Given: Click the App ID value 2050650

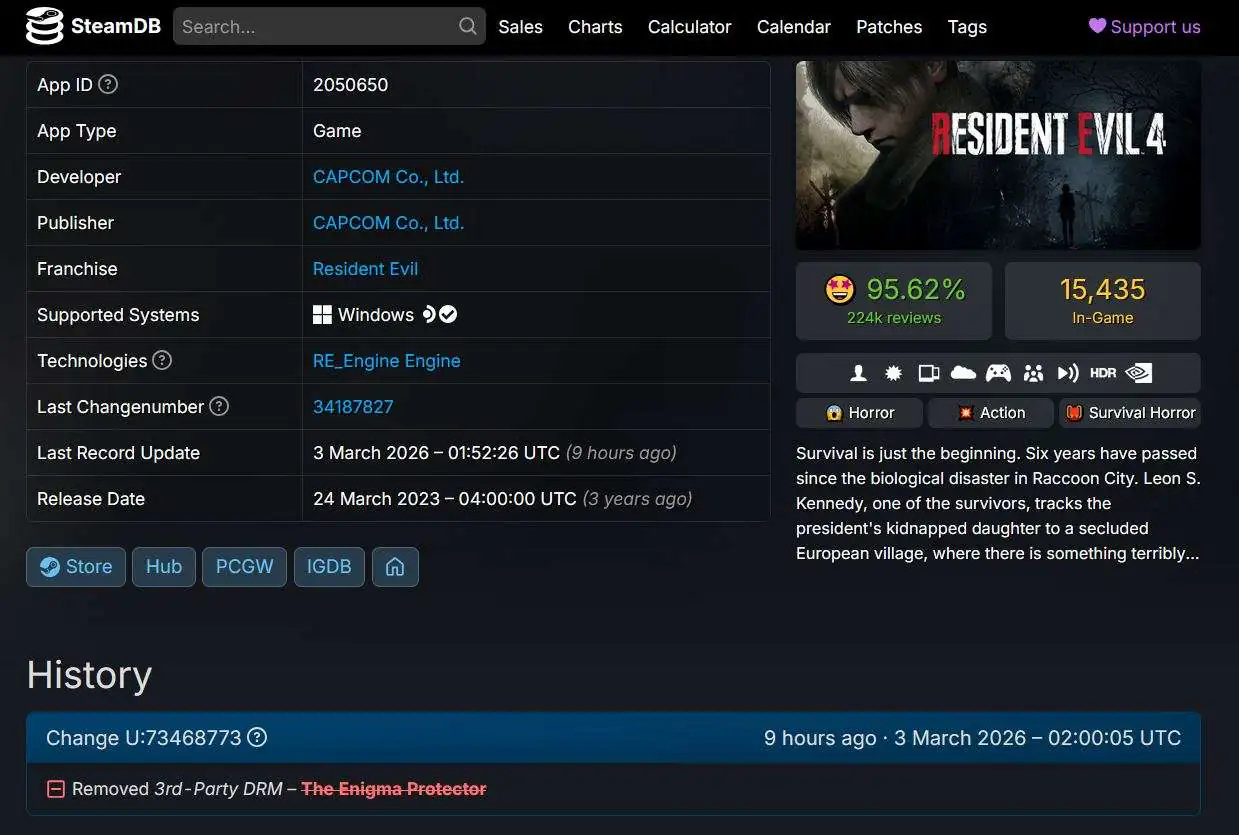Looking at the screenshot, I should pos(350,85).
